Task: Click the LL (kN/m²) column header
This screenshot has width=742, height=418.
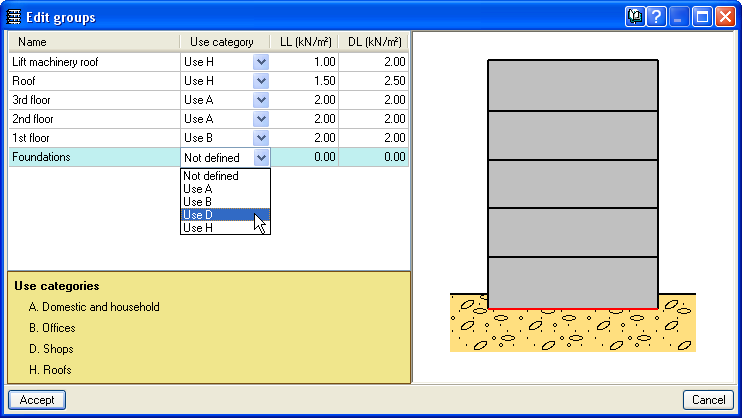Action: (x=304, y=42)
